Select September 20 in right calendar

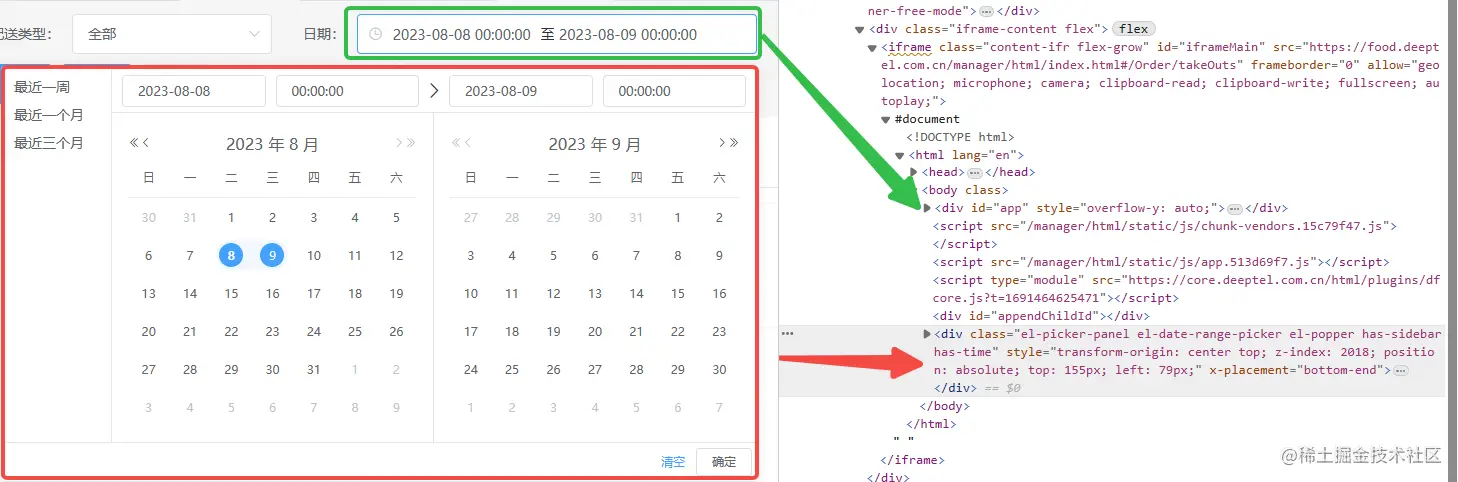point(595,332)
